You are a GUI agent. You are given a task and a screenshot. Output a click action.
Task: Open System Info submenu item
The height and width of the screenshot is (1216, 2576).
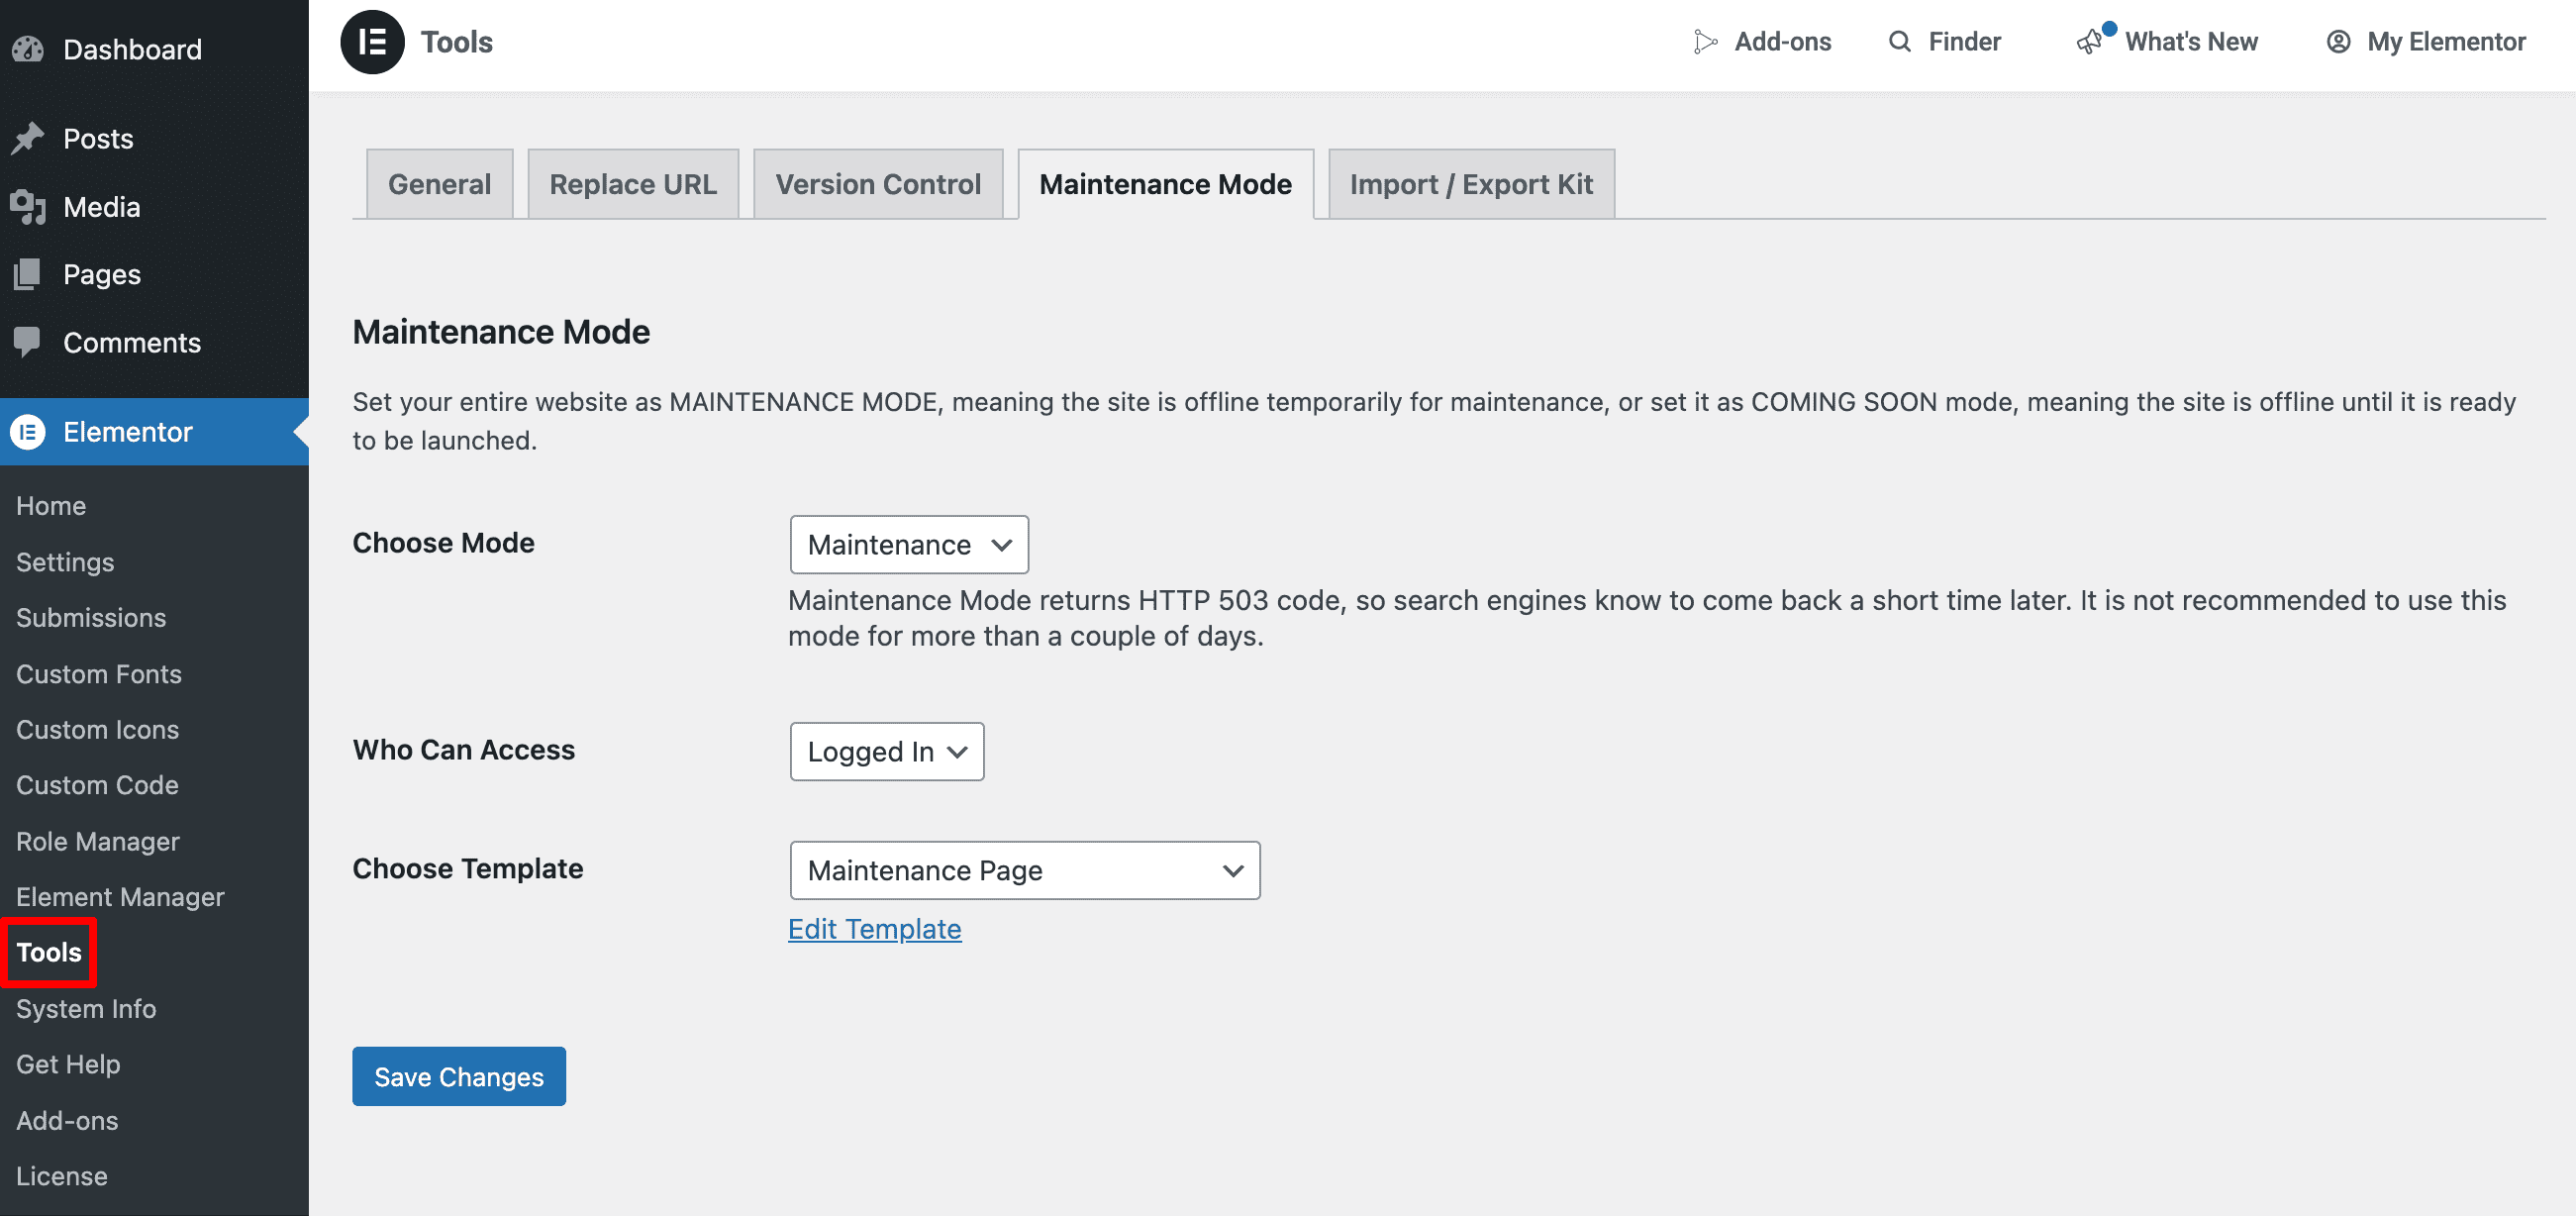86,1008
